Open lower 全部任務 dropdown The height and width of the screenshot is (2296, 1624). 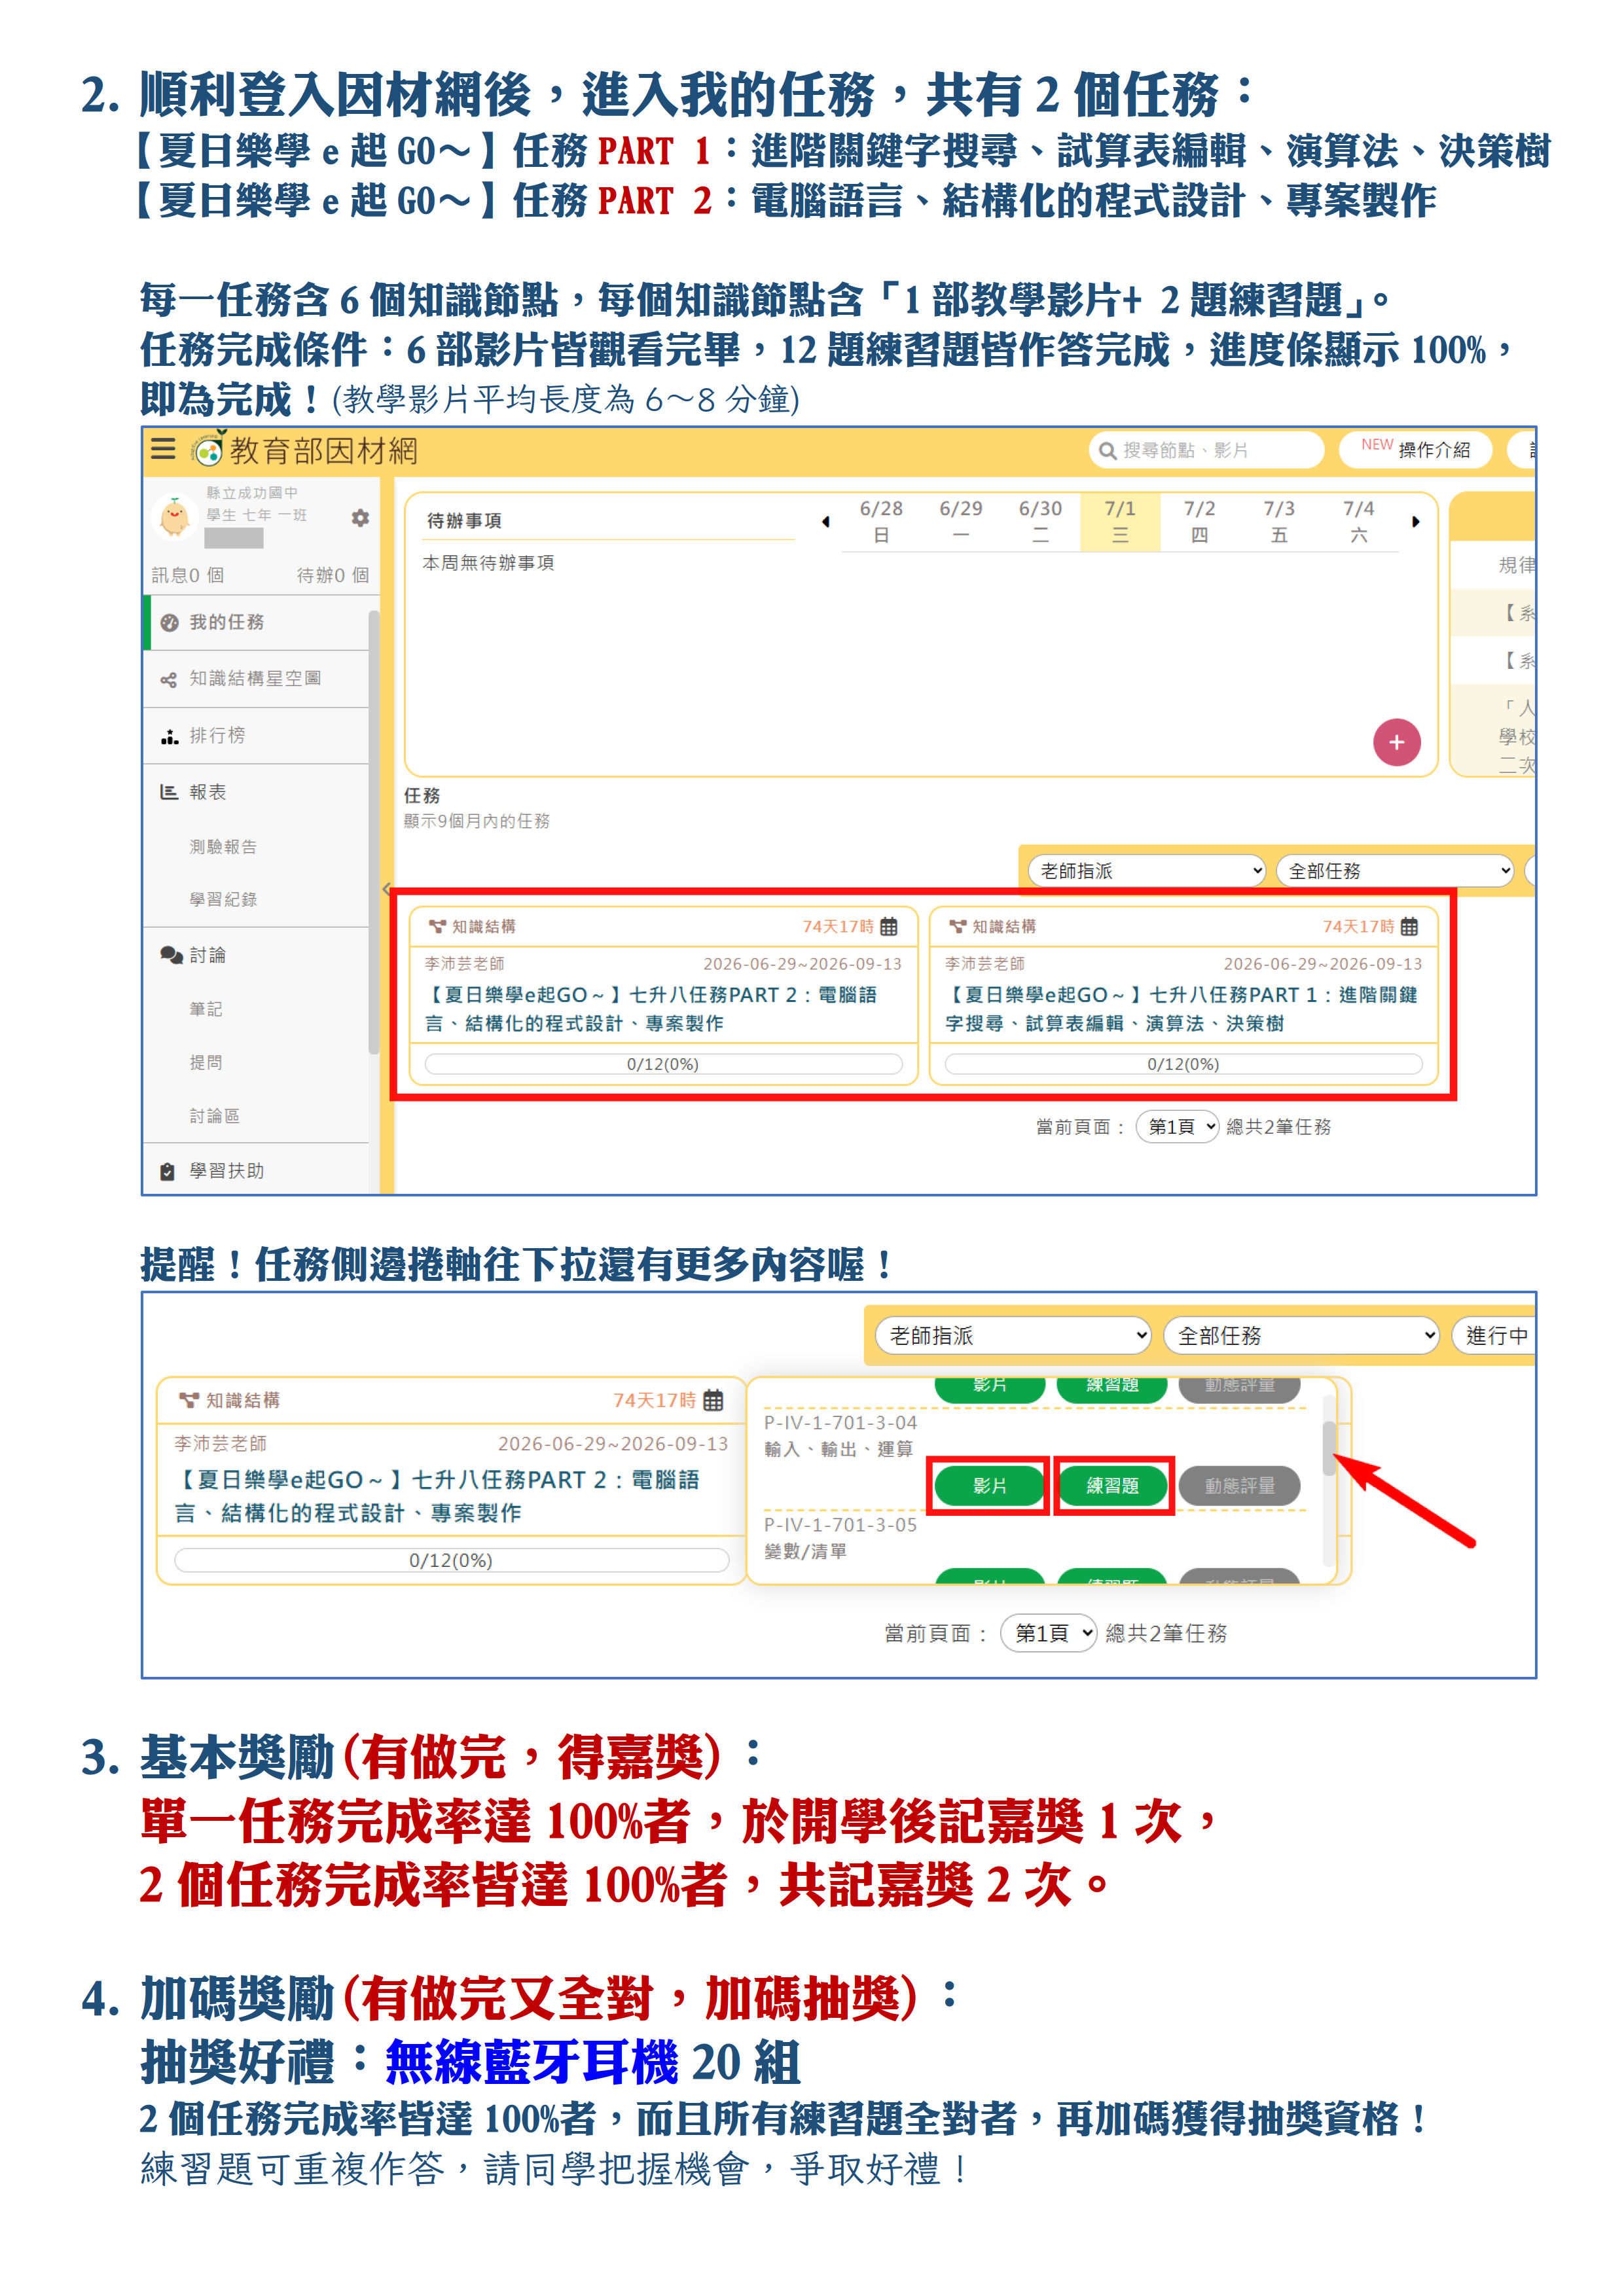click(x=1301, y=1336)
